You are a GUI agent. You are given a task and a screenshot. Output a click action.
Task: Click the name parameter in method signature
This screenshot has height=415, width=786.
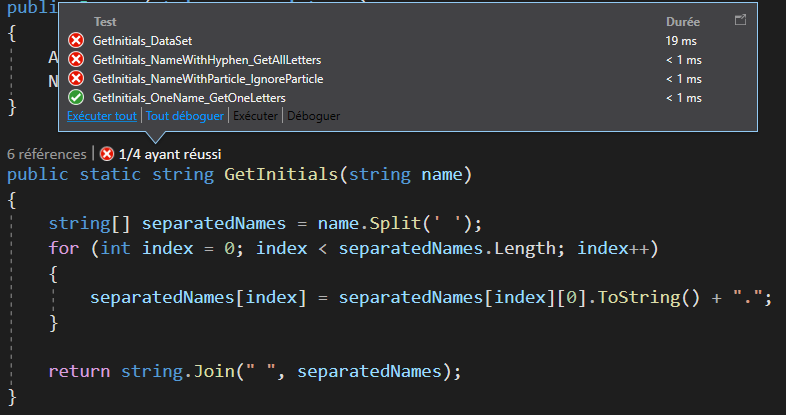[442, 174]
